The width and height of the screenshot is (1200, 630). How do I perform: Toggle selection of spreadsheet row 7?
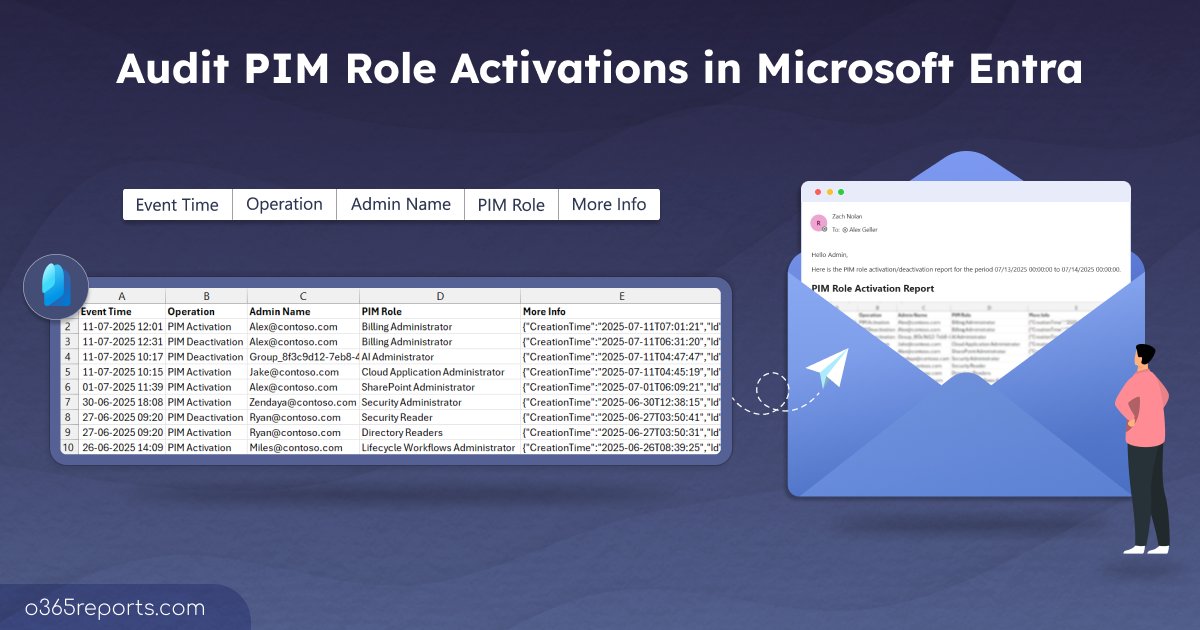pos(68,402)
